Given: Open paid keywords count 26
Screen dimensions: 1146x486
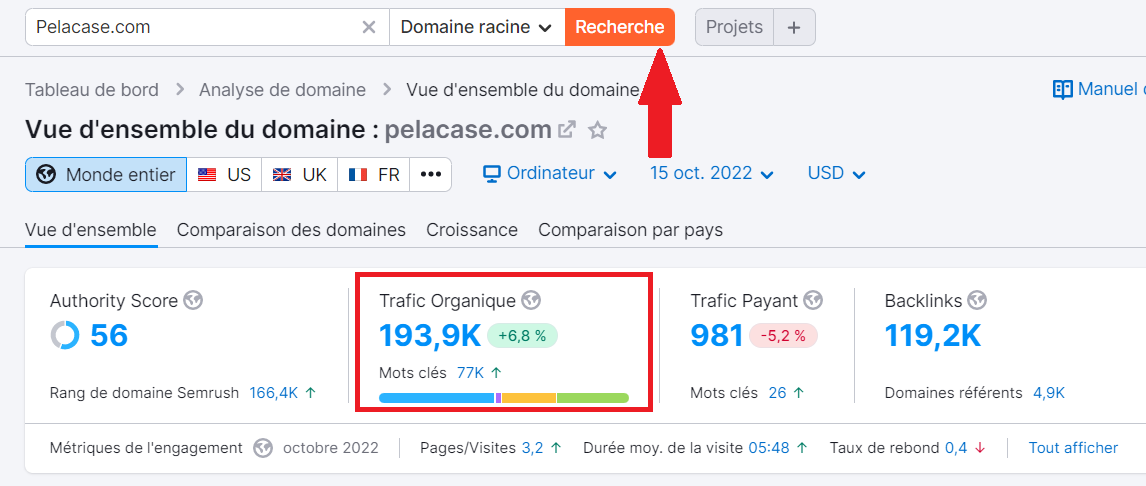Looking at the screenshot, I should point(778,393).
